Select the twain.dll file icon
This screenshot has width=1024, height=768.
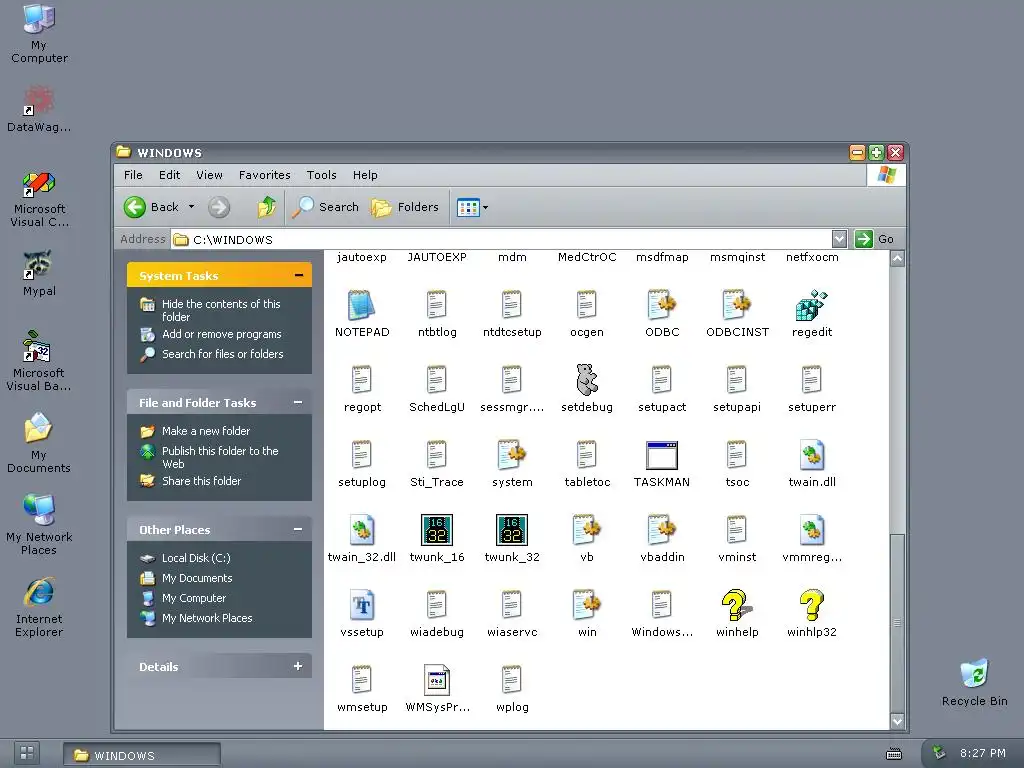812,455
